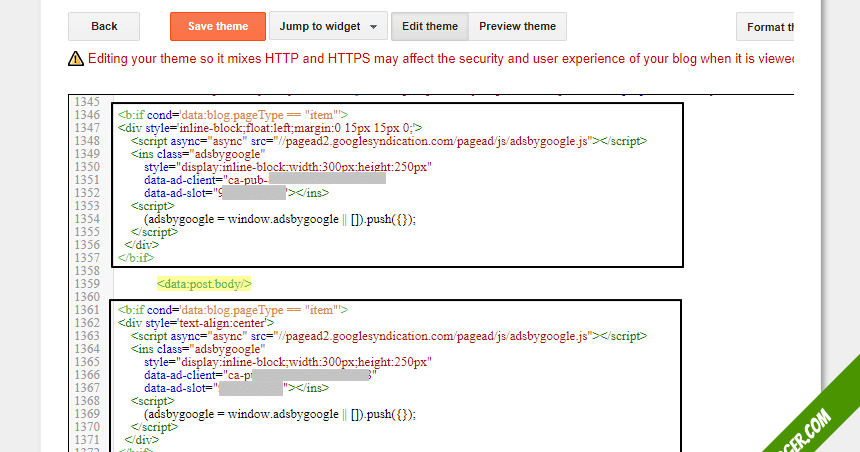The image size is (860, 452).
Task: Click the Format theme button
Action: [x=765, y=27]
